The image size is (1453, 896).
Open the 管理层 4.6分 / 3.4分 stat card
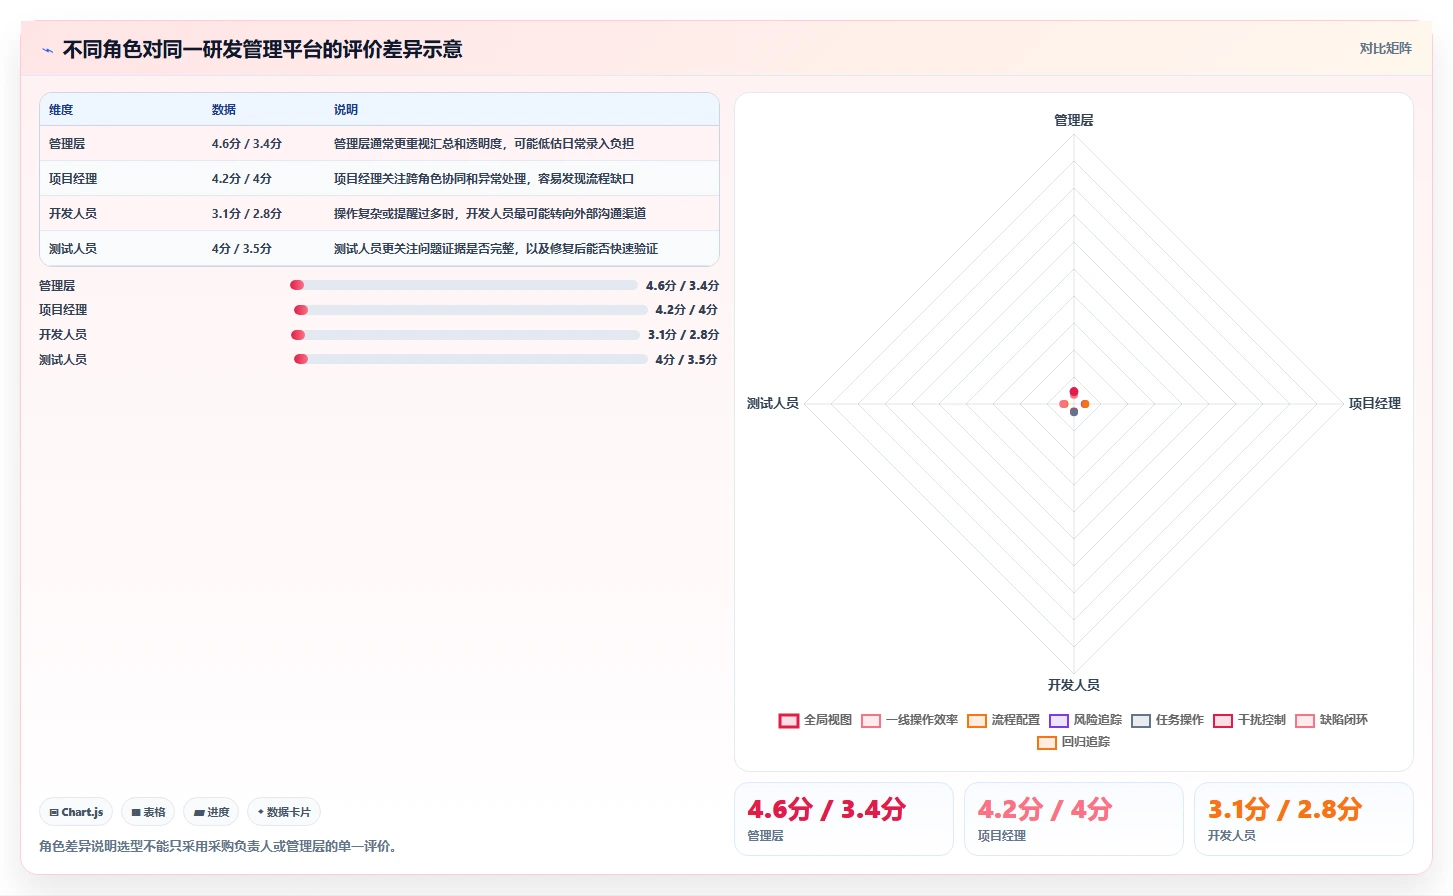[x=844, y=819]
